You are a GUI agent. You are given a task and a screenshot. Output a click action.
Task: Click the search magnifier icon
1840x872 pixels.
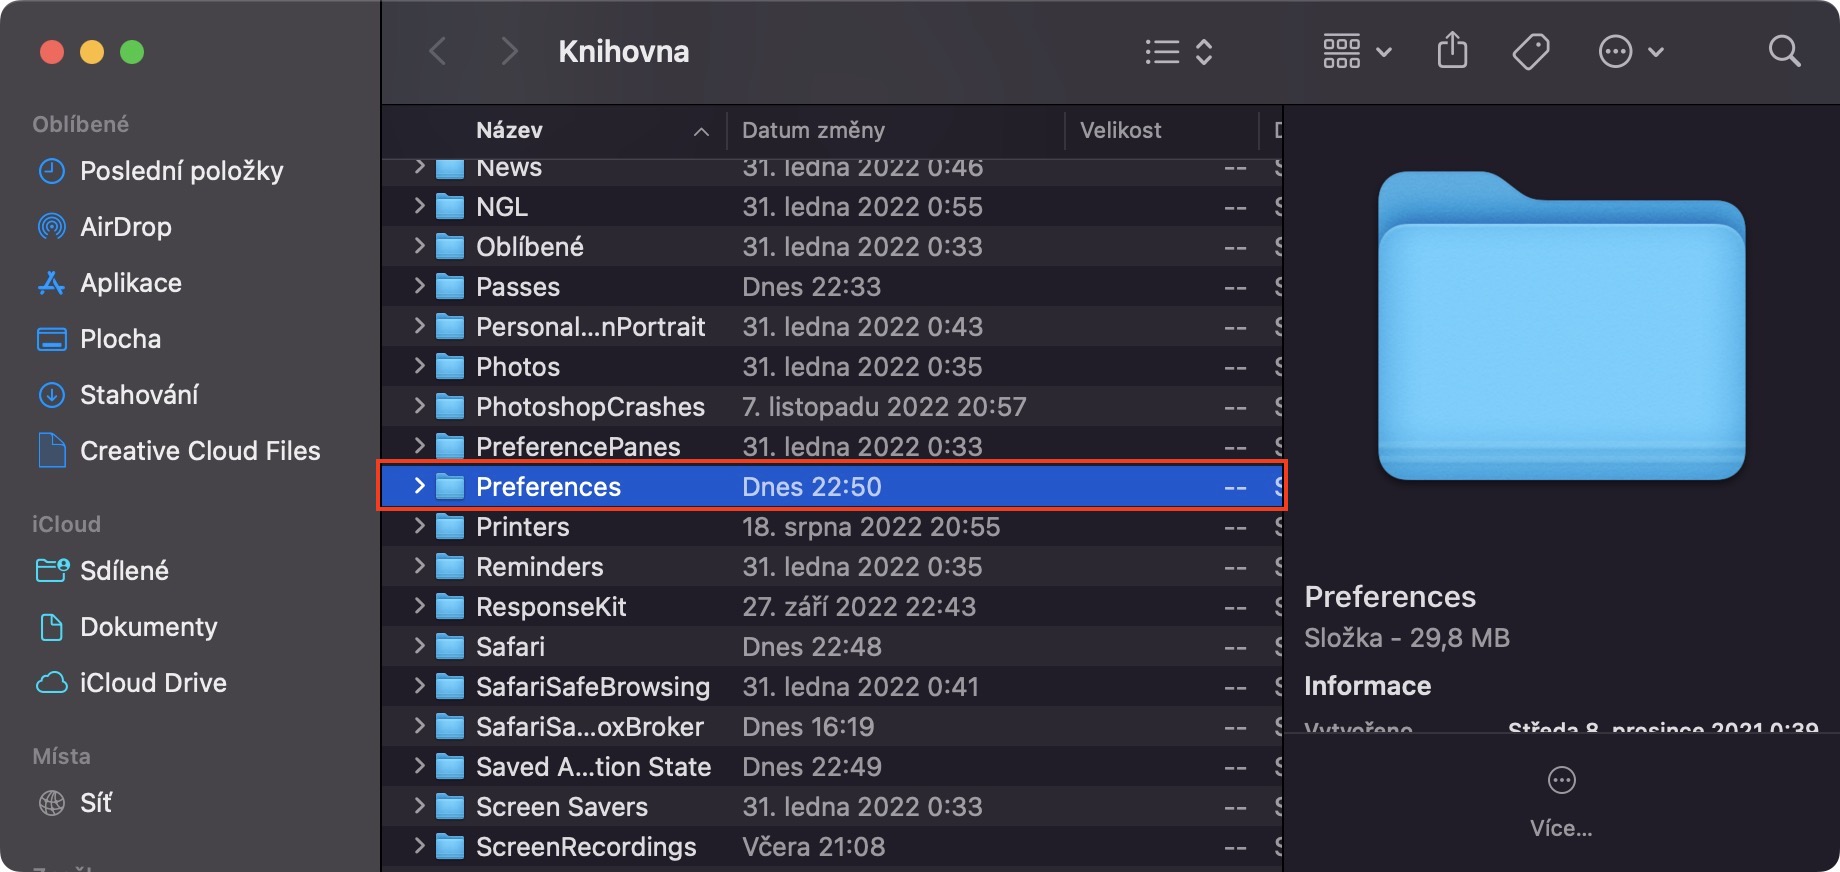(1784, 51)
